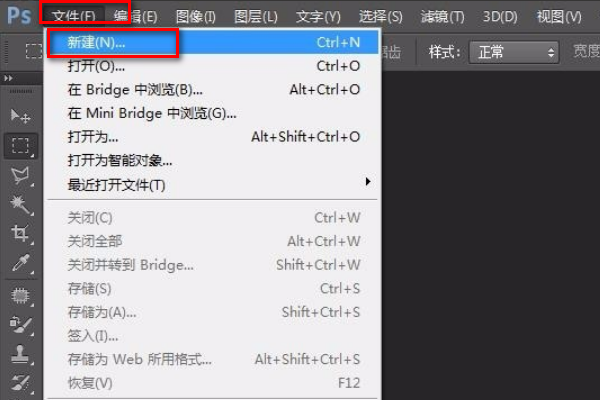Open the 滤镜(T) menu
This screenshot has width=600, height=400.
click(x=442, y=16)
